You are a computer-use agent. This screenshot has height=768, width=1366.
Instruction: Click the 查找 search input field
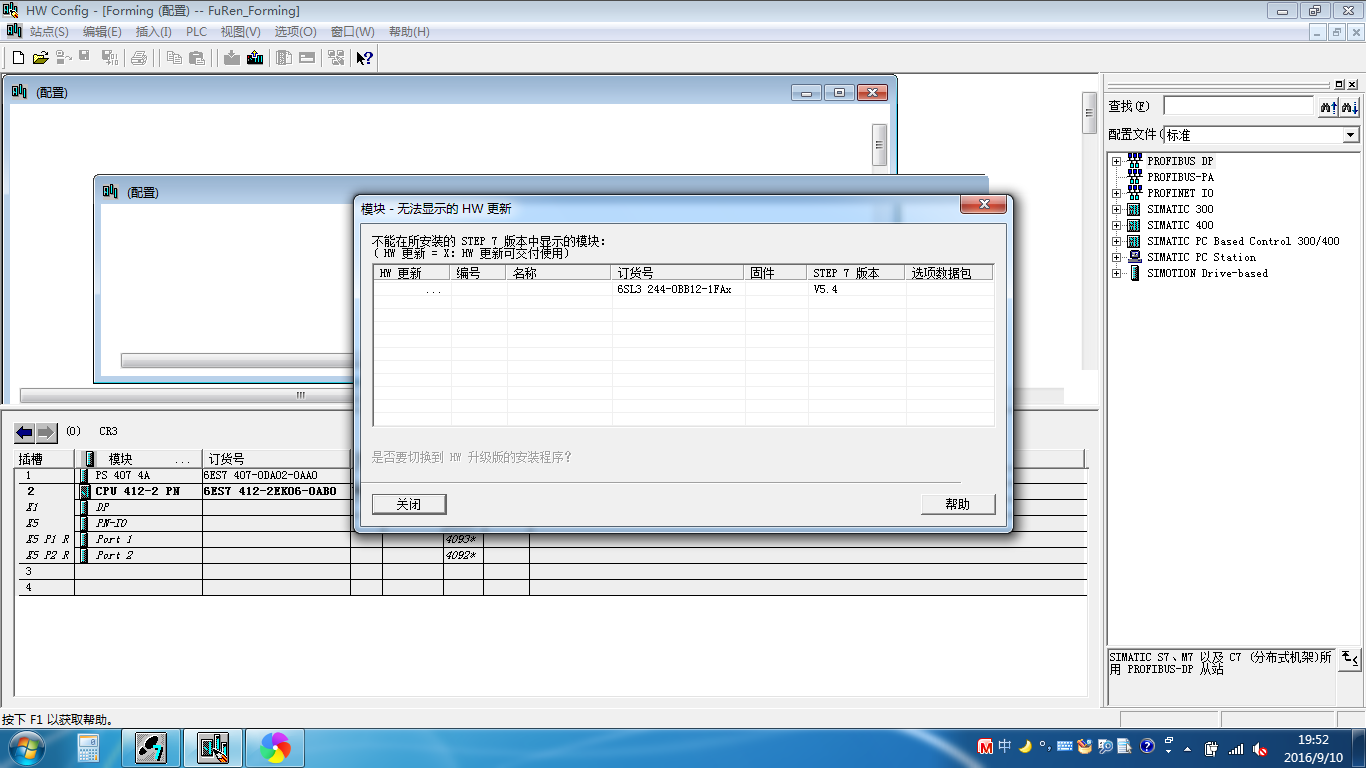pos(1238,106)
